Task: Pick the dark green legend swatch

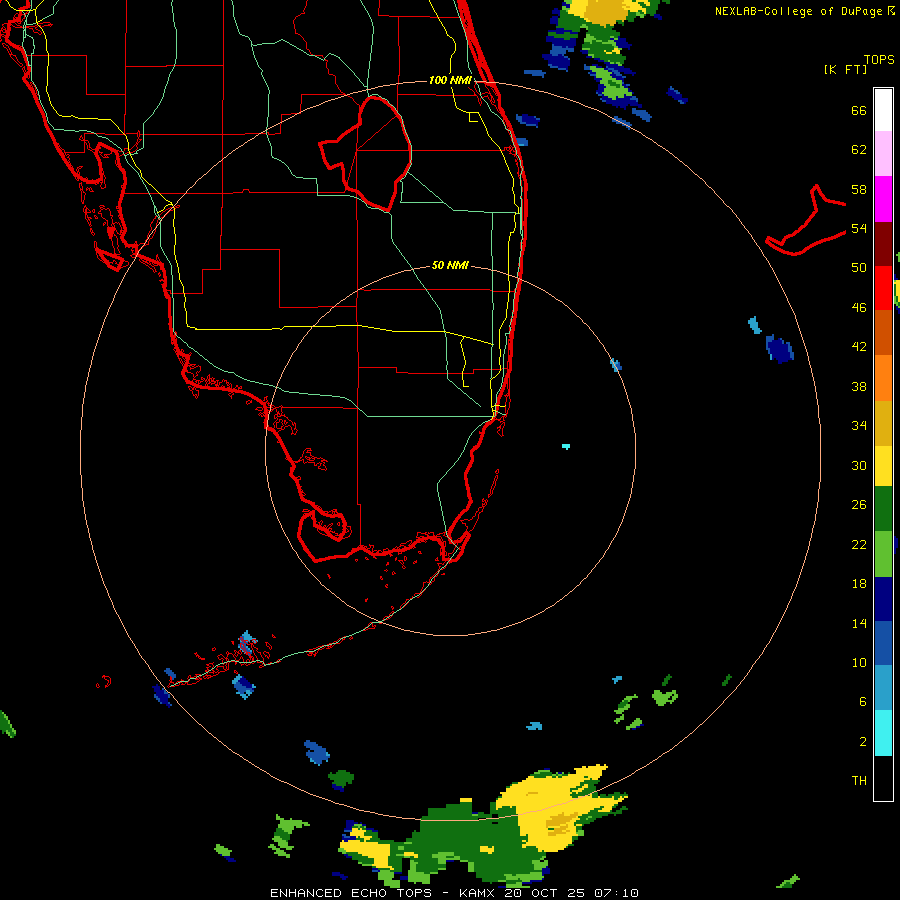Action: pyautogui.click(x=883, y=509)
